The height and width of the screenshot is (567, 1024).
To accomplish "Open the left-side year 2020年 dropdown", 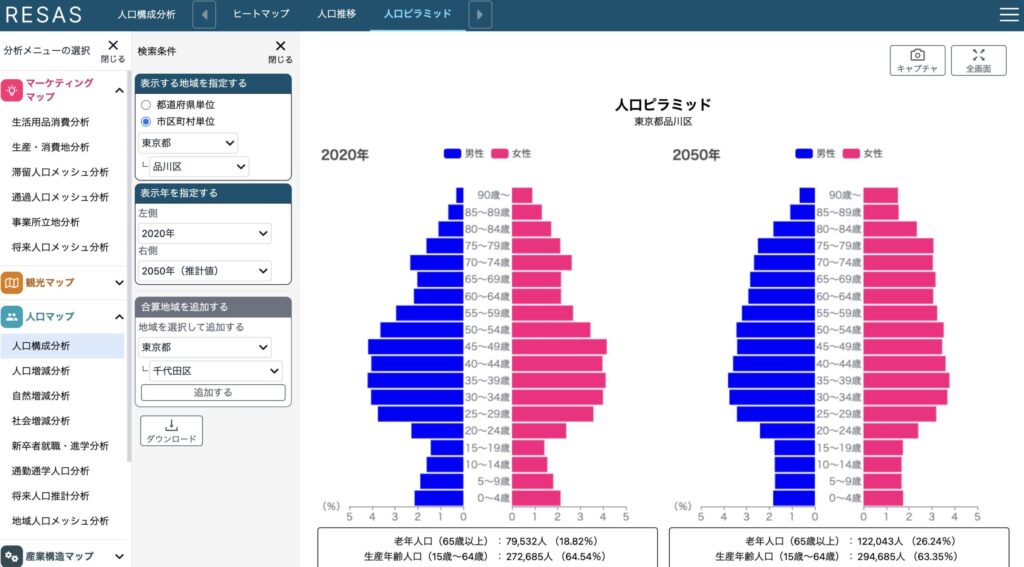I will click(205, 233).
